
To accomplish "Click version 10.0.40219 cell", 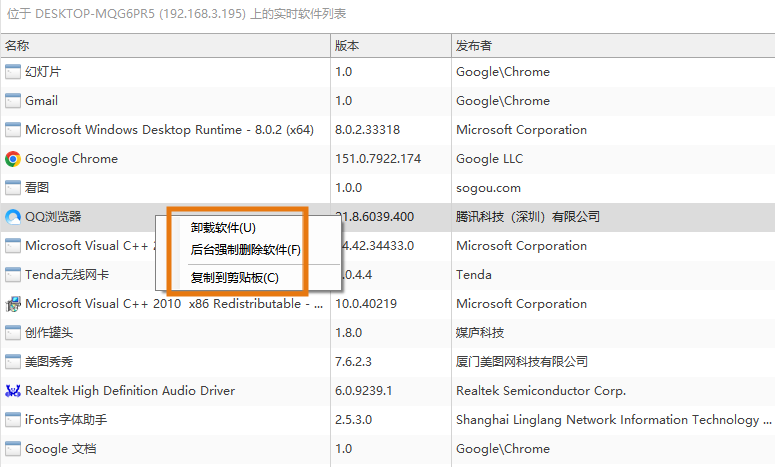I will (x=366, y=304).
